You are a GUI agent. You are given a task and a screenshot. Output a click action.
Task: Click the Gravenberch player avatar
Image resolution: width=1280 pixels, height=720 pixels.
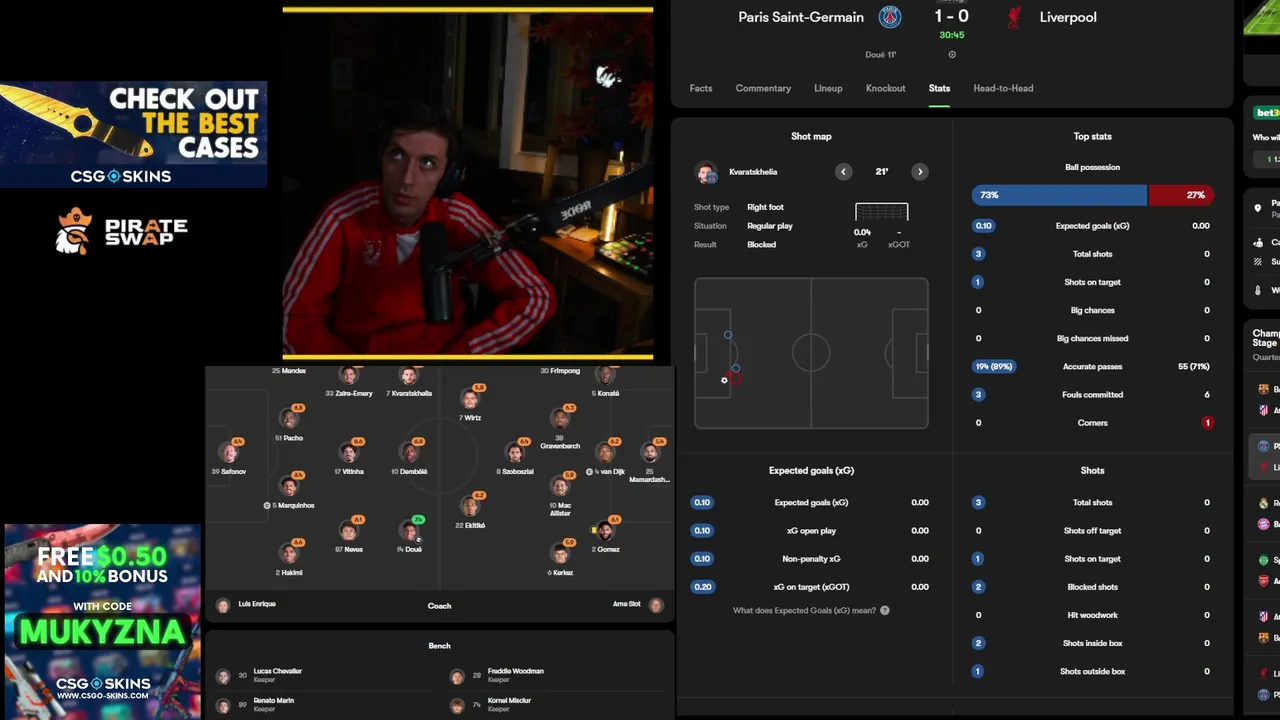tap(560, 419)
